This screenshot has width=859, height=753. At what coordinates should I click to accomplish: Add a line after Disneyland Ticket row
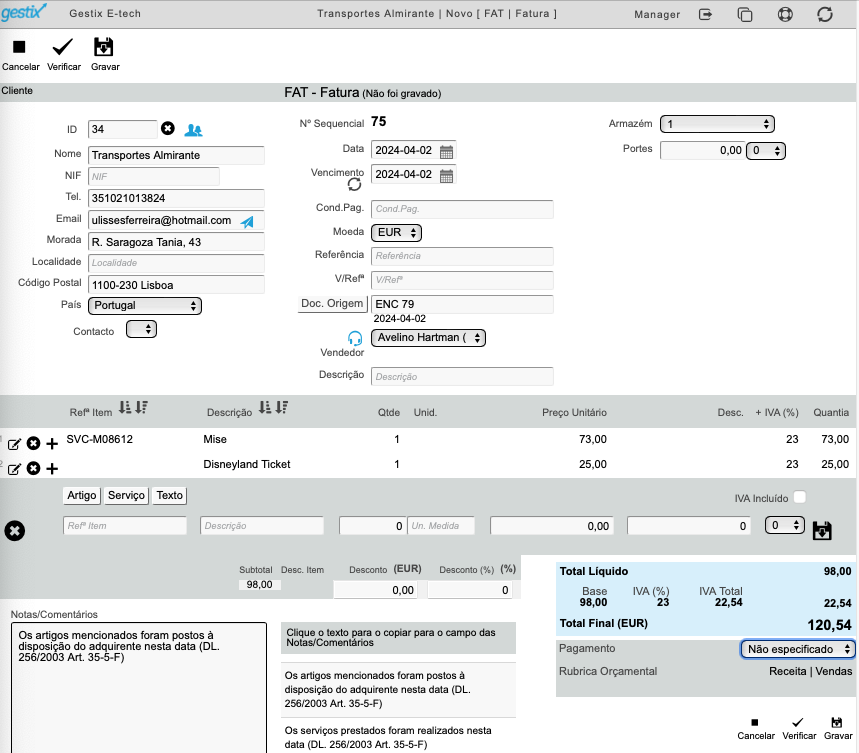[52, 469]
